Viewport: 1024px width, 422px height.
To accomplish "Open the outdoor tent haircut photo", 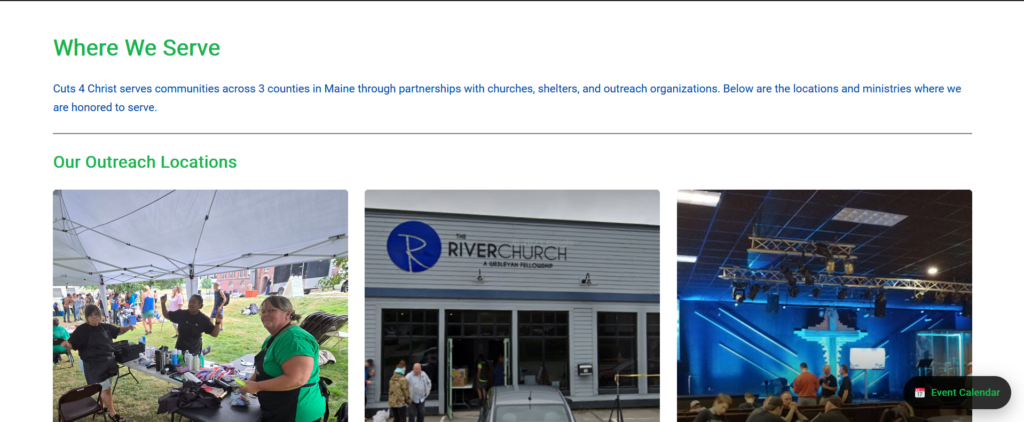I will (200, 306).
